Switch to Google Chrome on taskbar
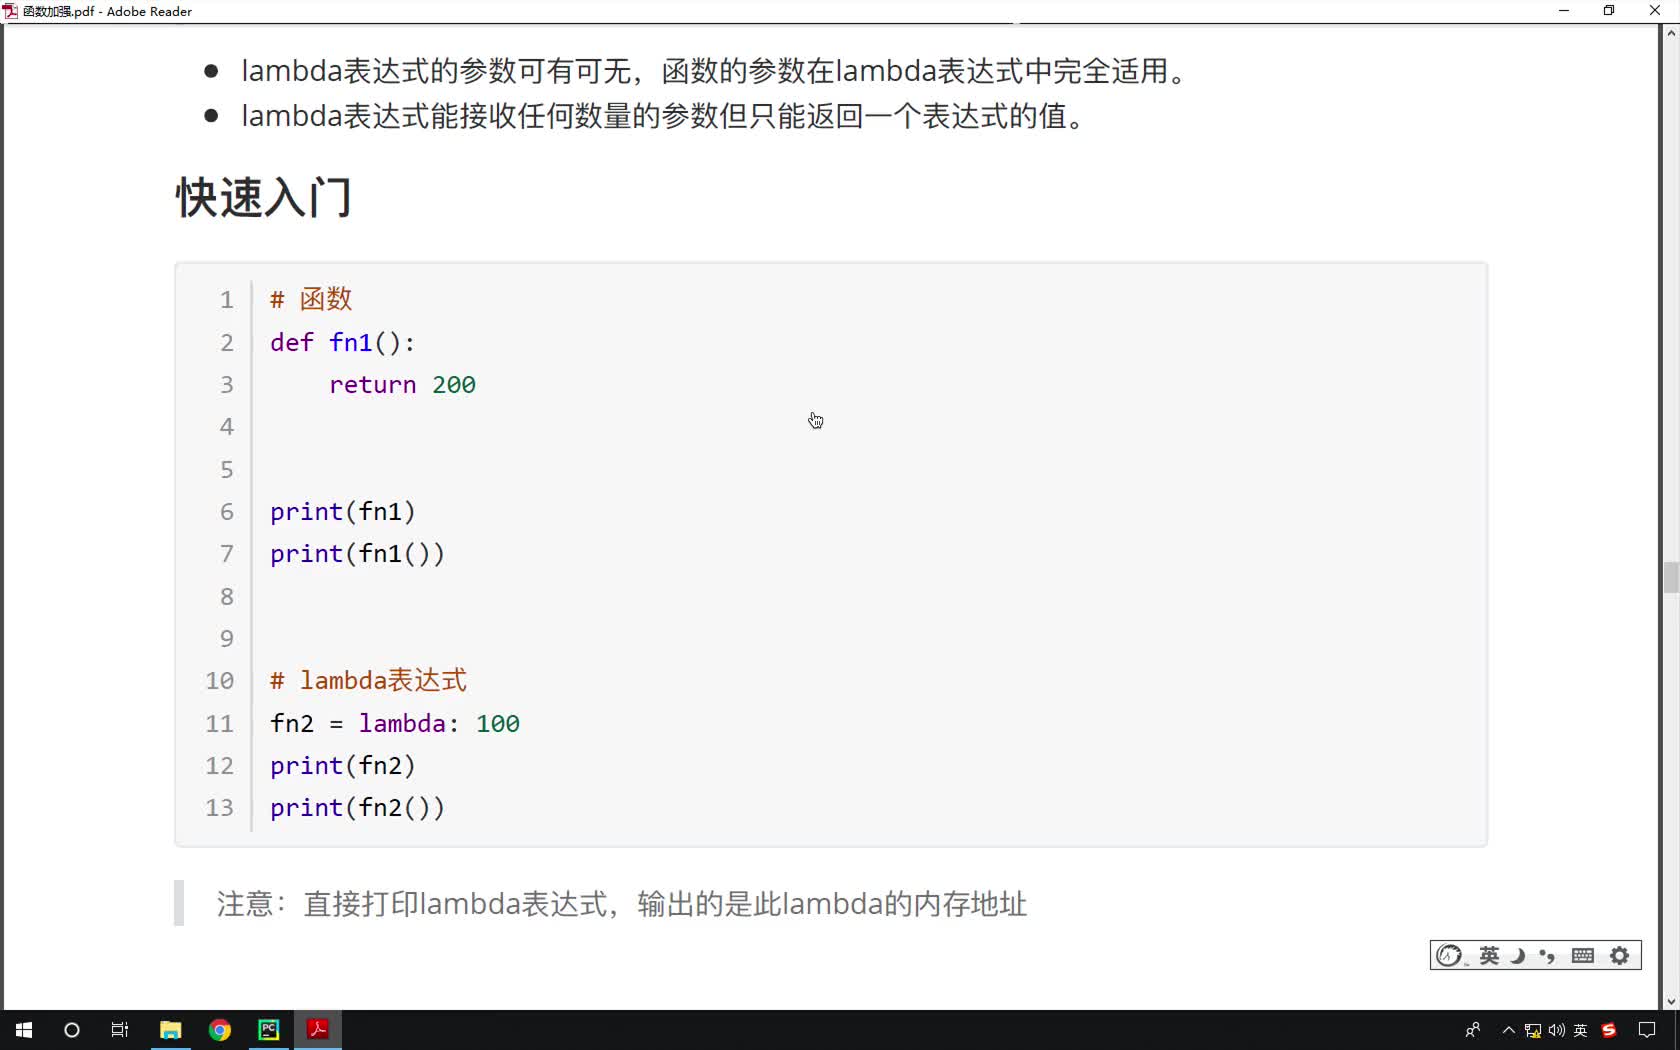The image size is (1680, 1050). click(x=220, y=1030)
